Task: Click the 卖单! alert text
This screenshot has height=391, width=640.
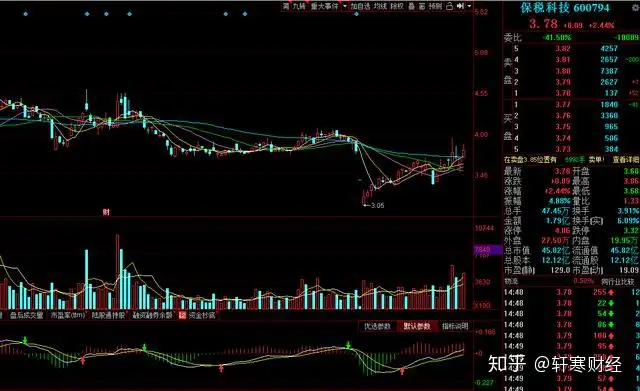Action: click(x=596, y=160)
